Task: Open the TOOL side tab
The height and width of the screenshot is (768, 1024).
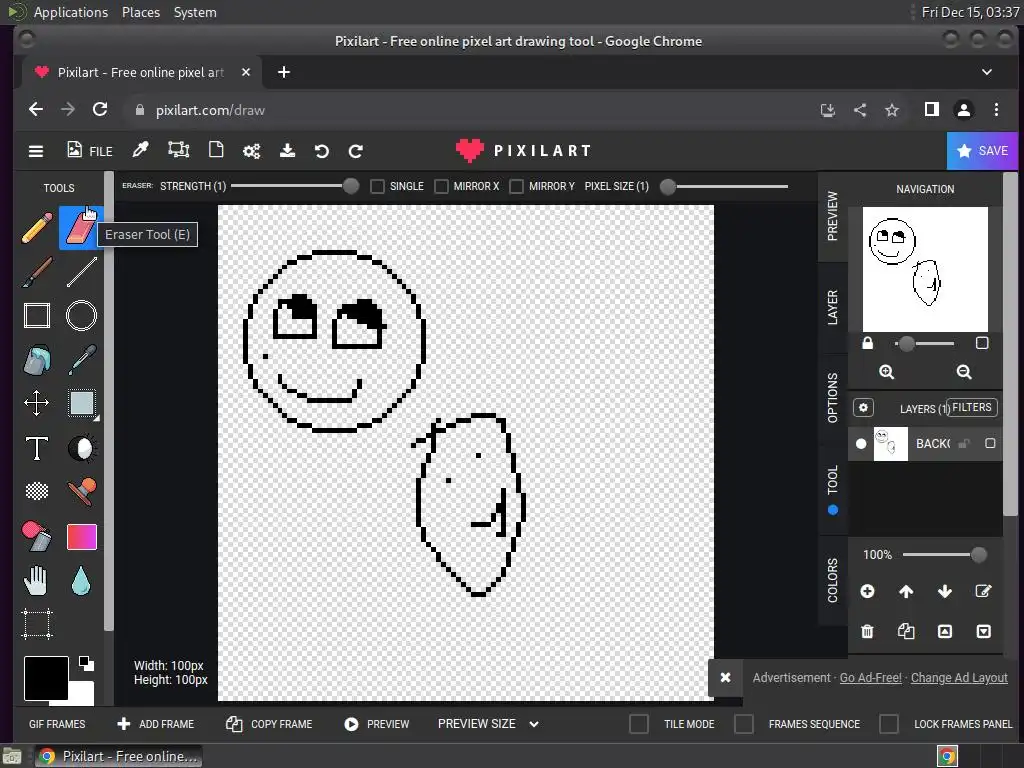Action: [x=833, y=488]
